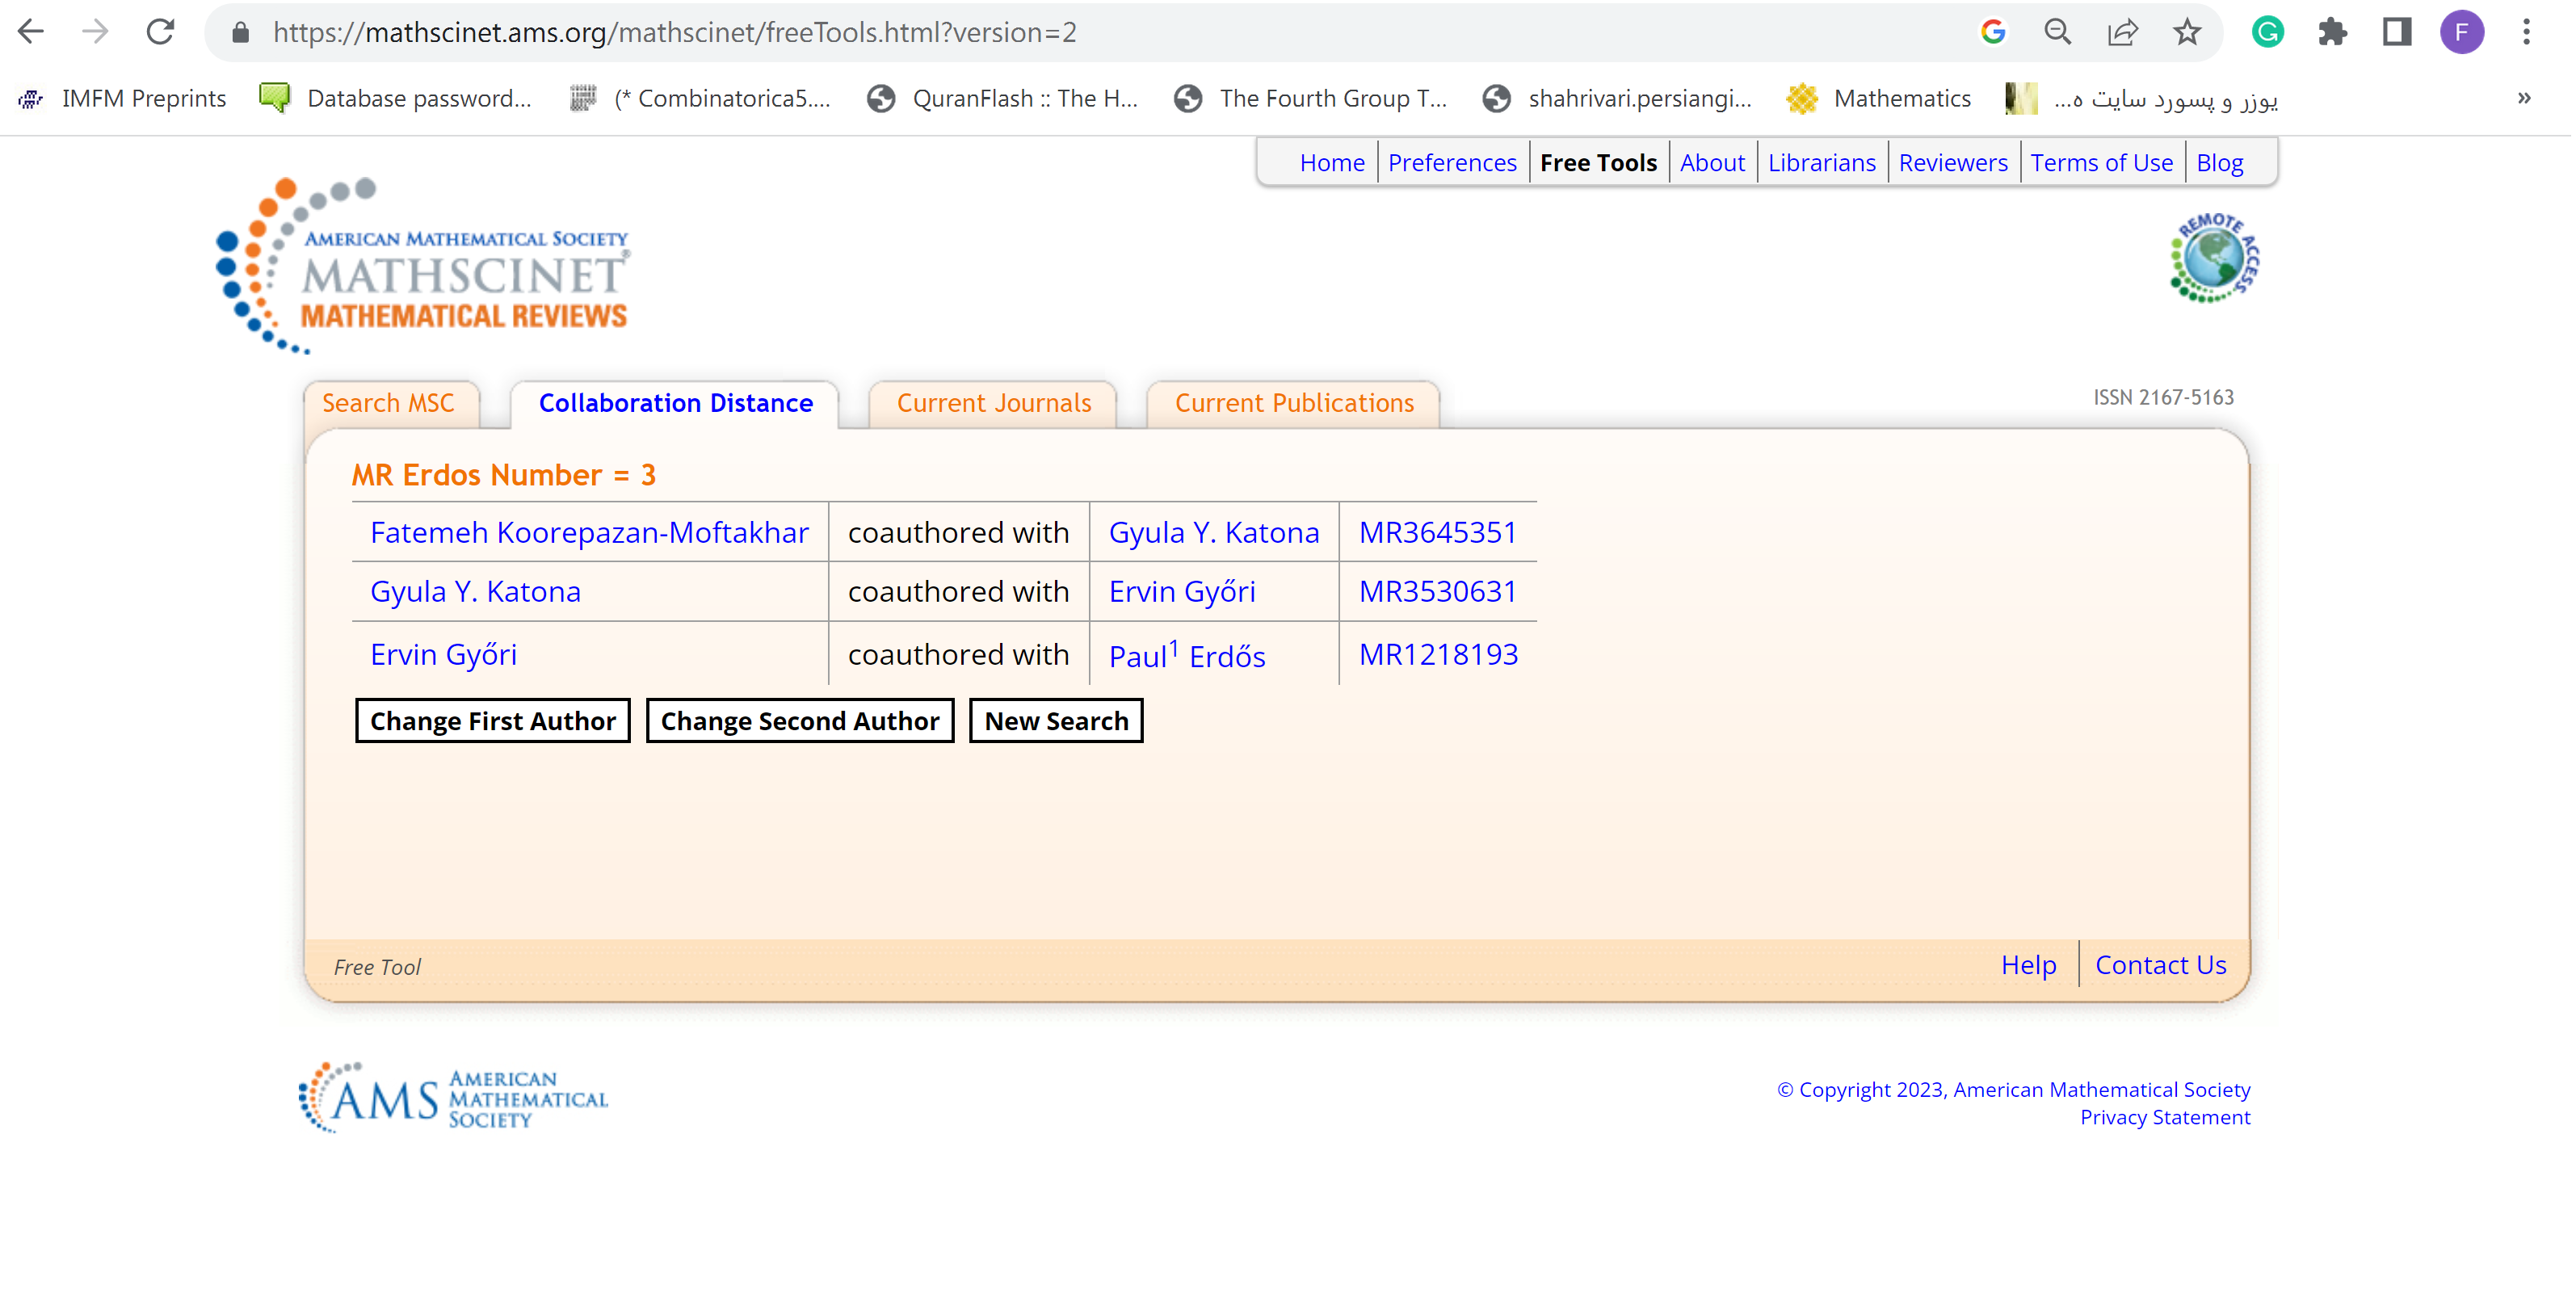Open the Grammarly extension icon
This screenshot has height=1298, width=2576.
(x=2268, y=32)
